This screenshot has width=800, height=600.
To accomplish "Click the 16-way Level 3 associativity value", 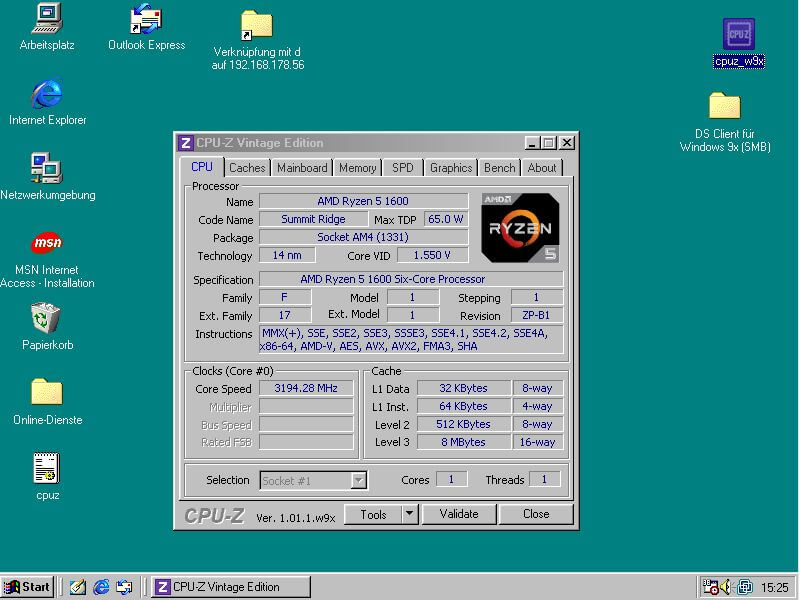I will click(538, 442).
